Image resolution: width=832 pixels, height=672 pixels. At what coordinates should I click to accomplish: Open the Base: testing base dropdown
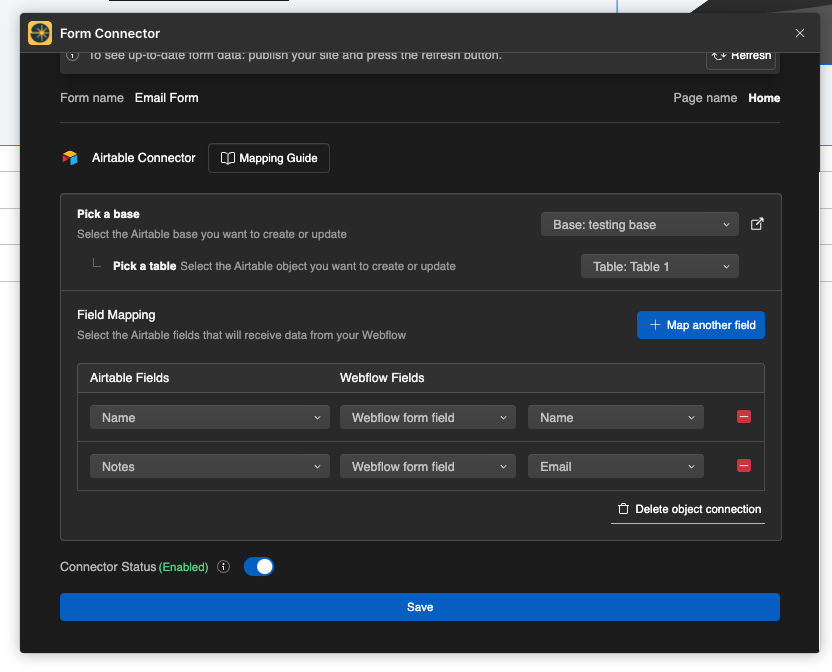point(639,225)
